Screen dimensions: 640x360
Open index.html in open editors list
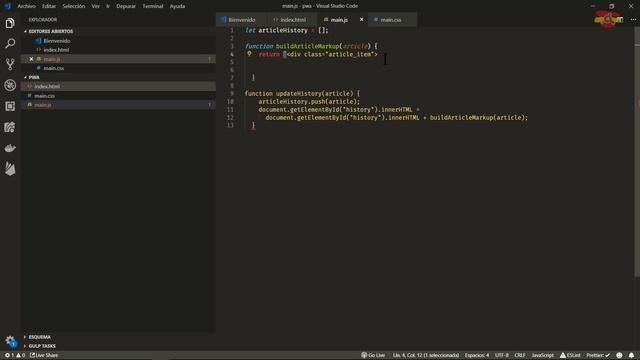coord(56,50)
